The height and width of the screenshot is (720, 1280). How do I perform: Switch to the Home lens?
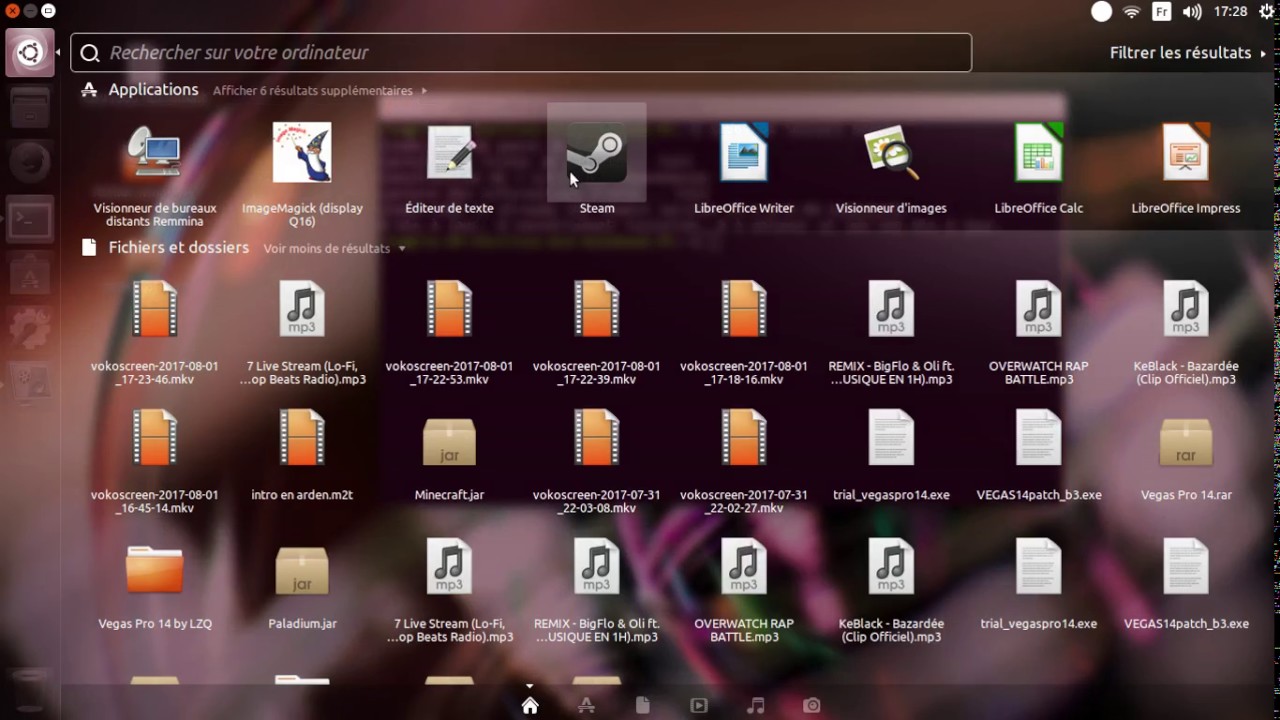(x=530, y=705)
